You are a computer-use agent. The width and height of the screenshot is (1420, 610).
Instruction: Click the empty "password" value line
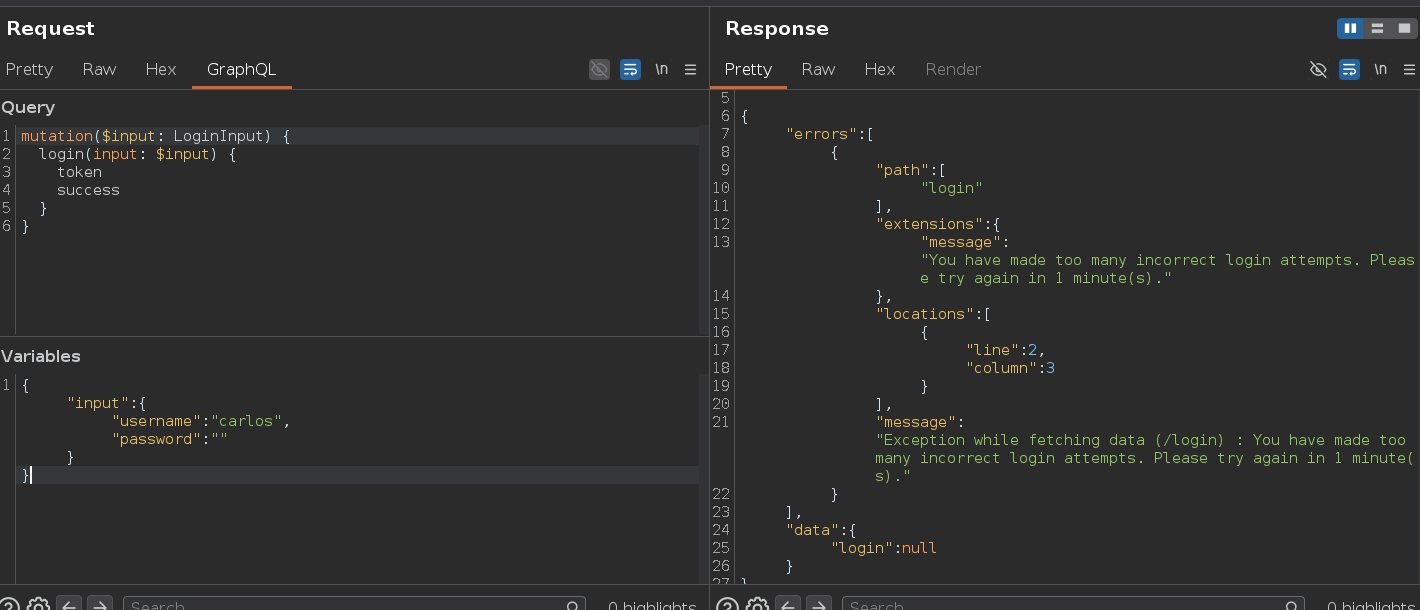(x=170, y=439)
